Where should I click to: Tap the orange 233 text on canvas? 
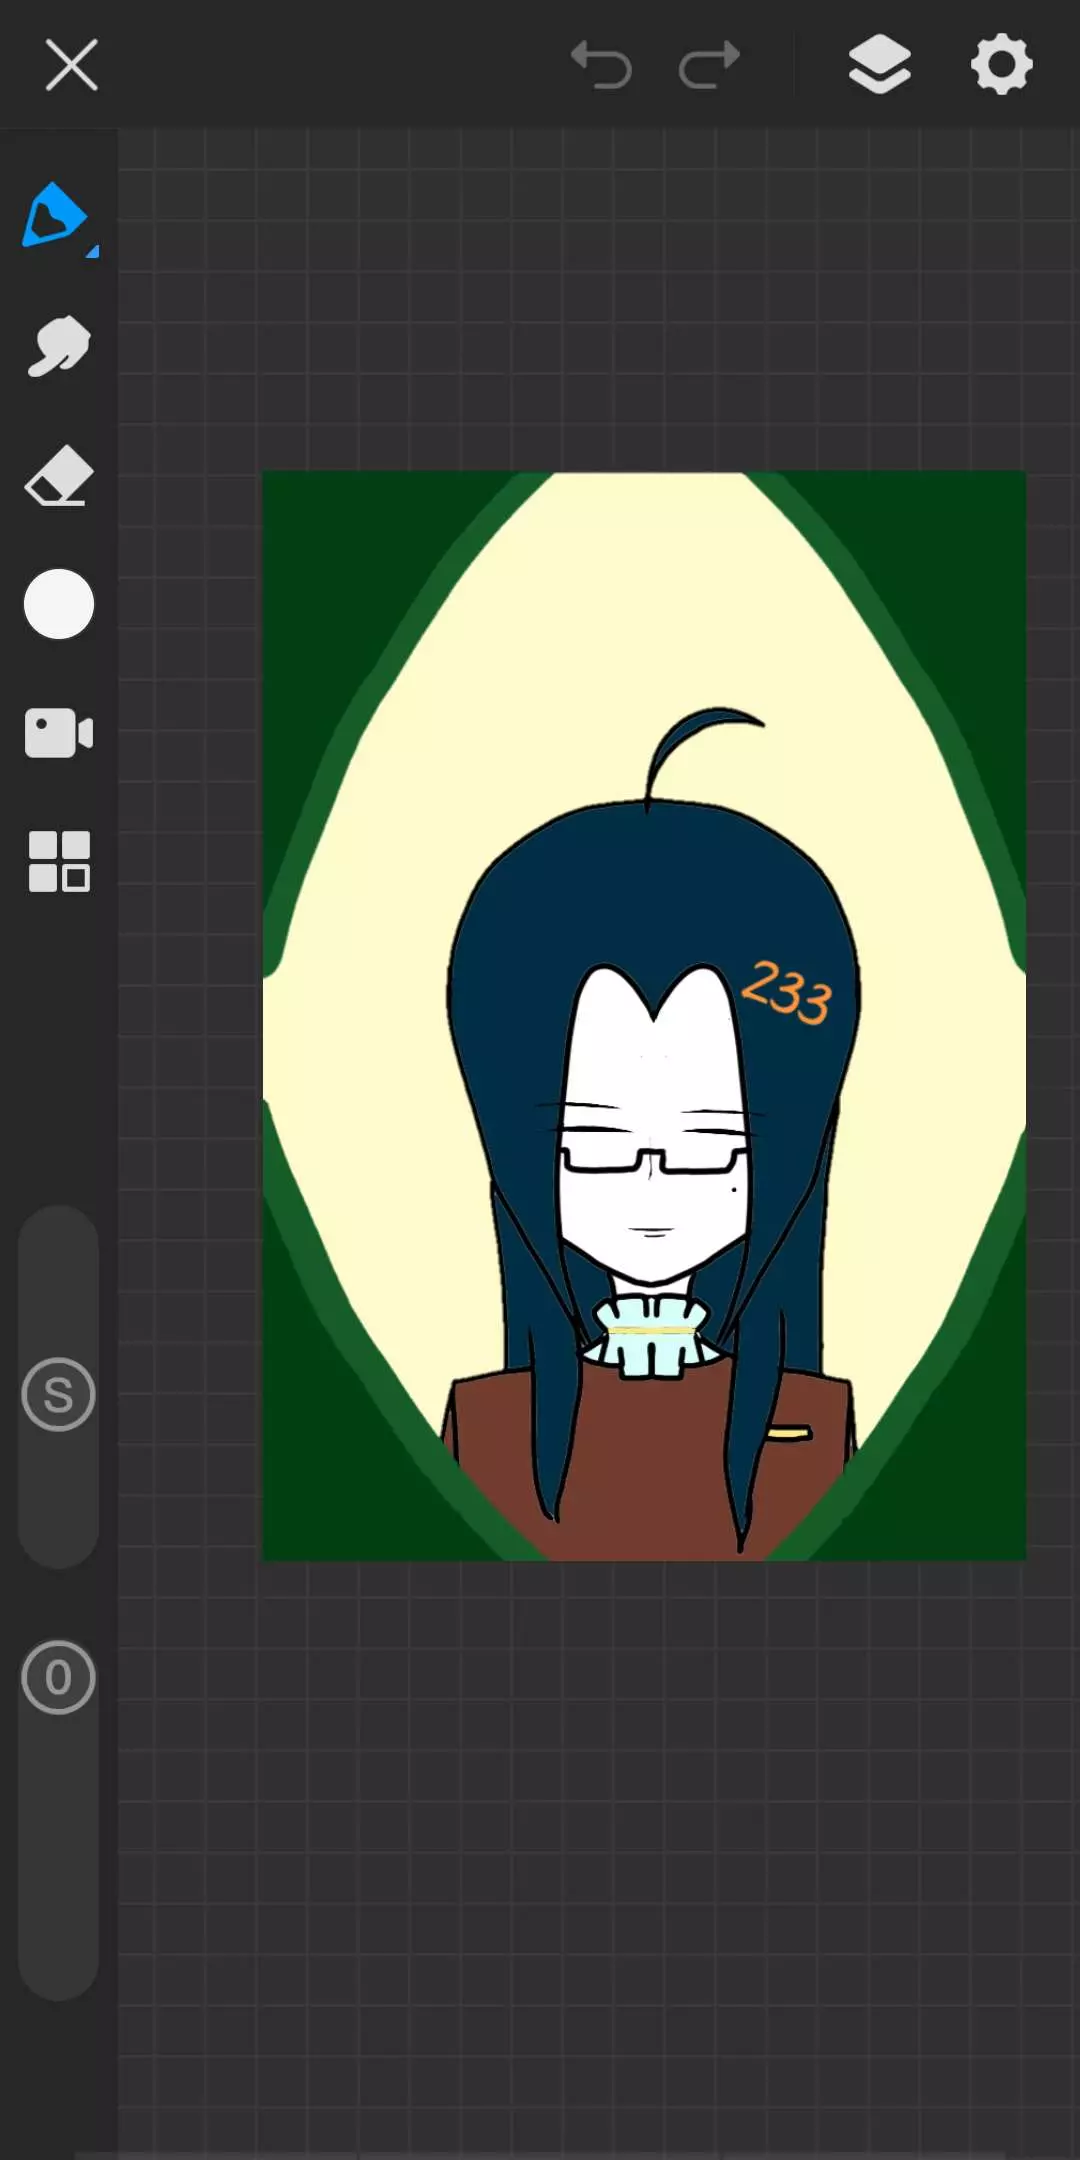click(x=787, y=992)
